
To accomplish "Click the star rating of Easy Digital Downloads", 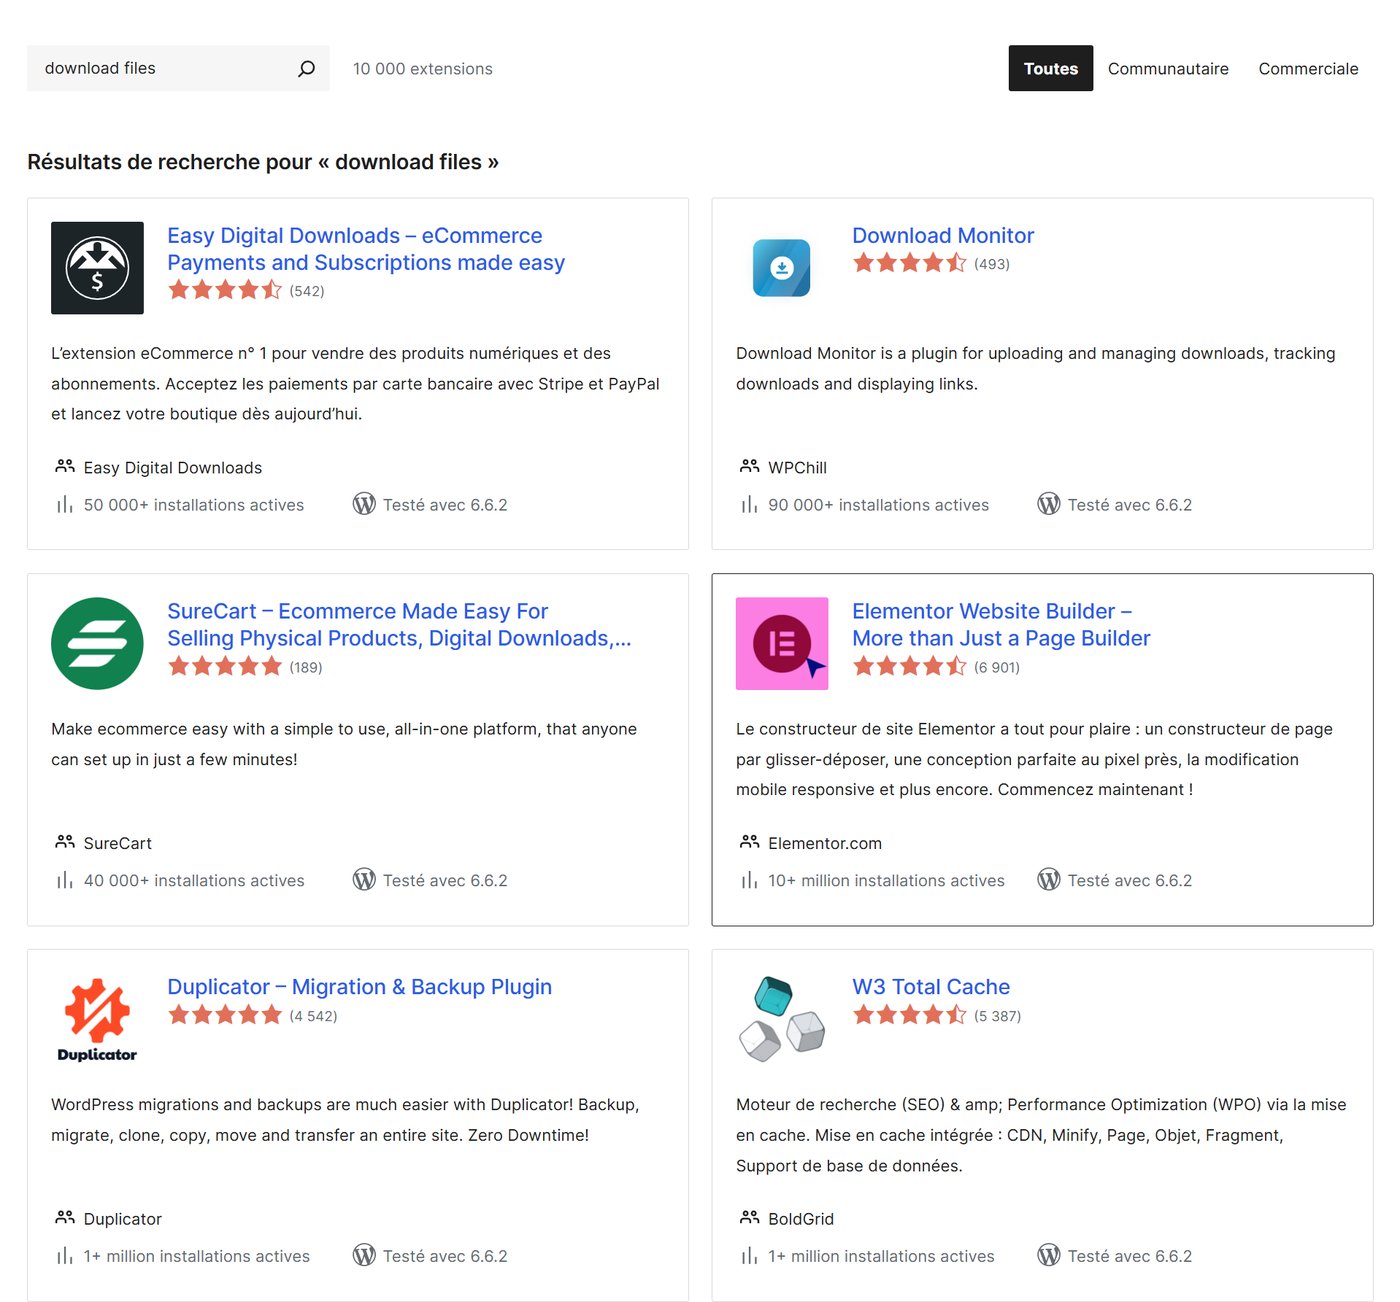I will click(x=225, y=290).
